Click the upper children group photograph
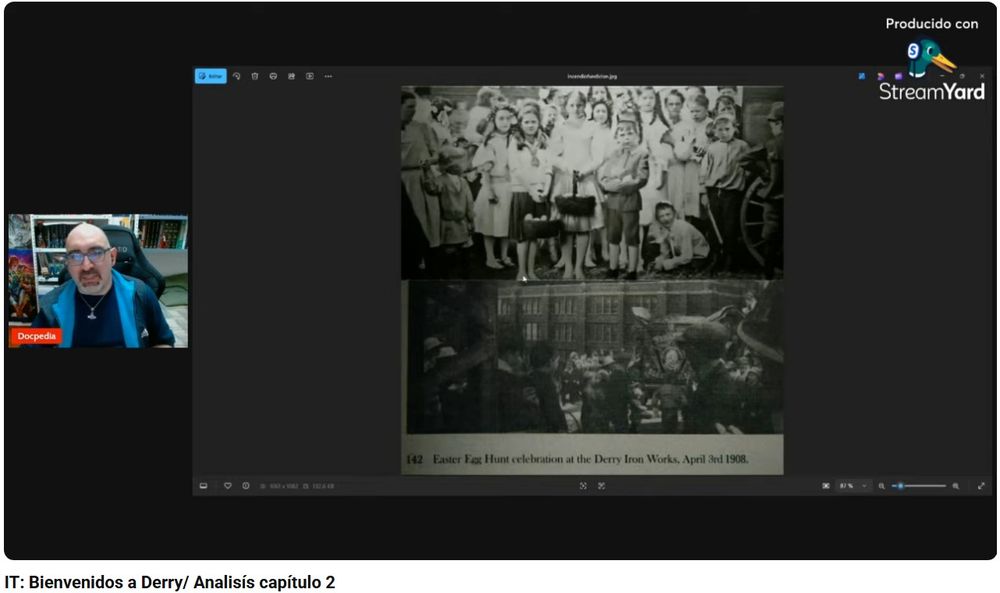The image size is (1000, 593). coord(592,183)
